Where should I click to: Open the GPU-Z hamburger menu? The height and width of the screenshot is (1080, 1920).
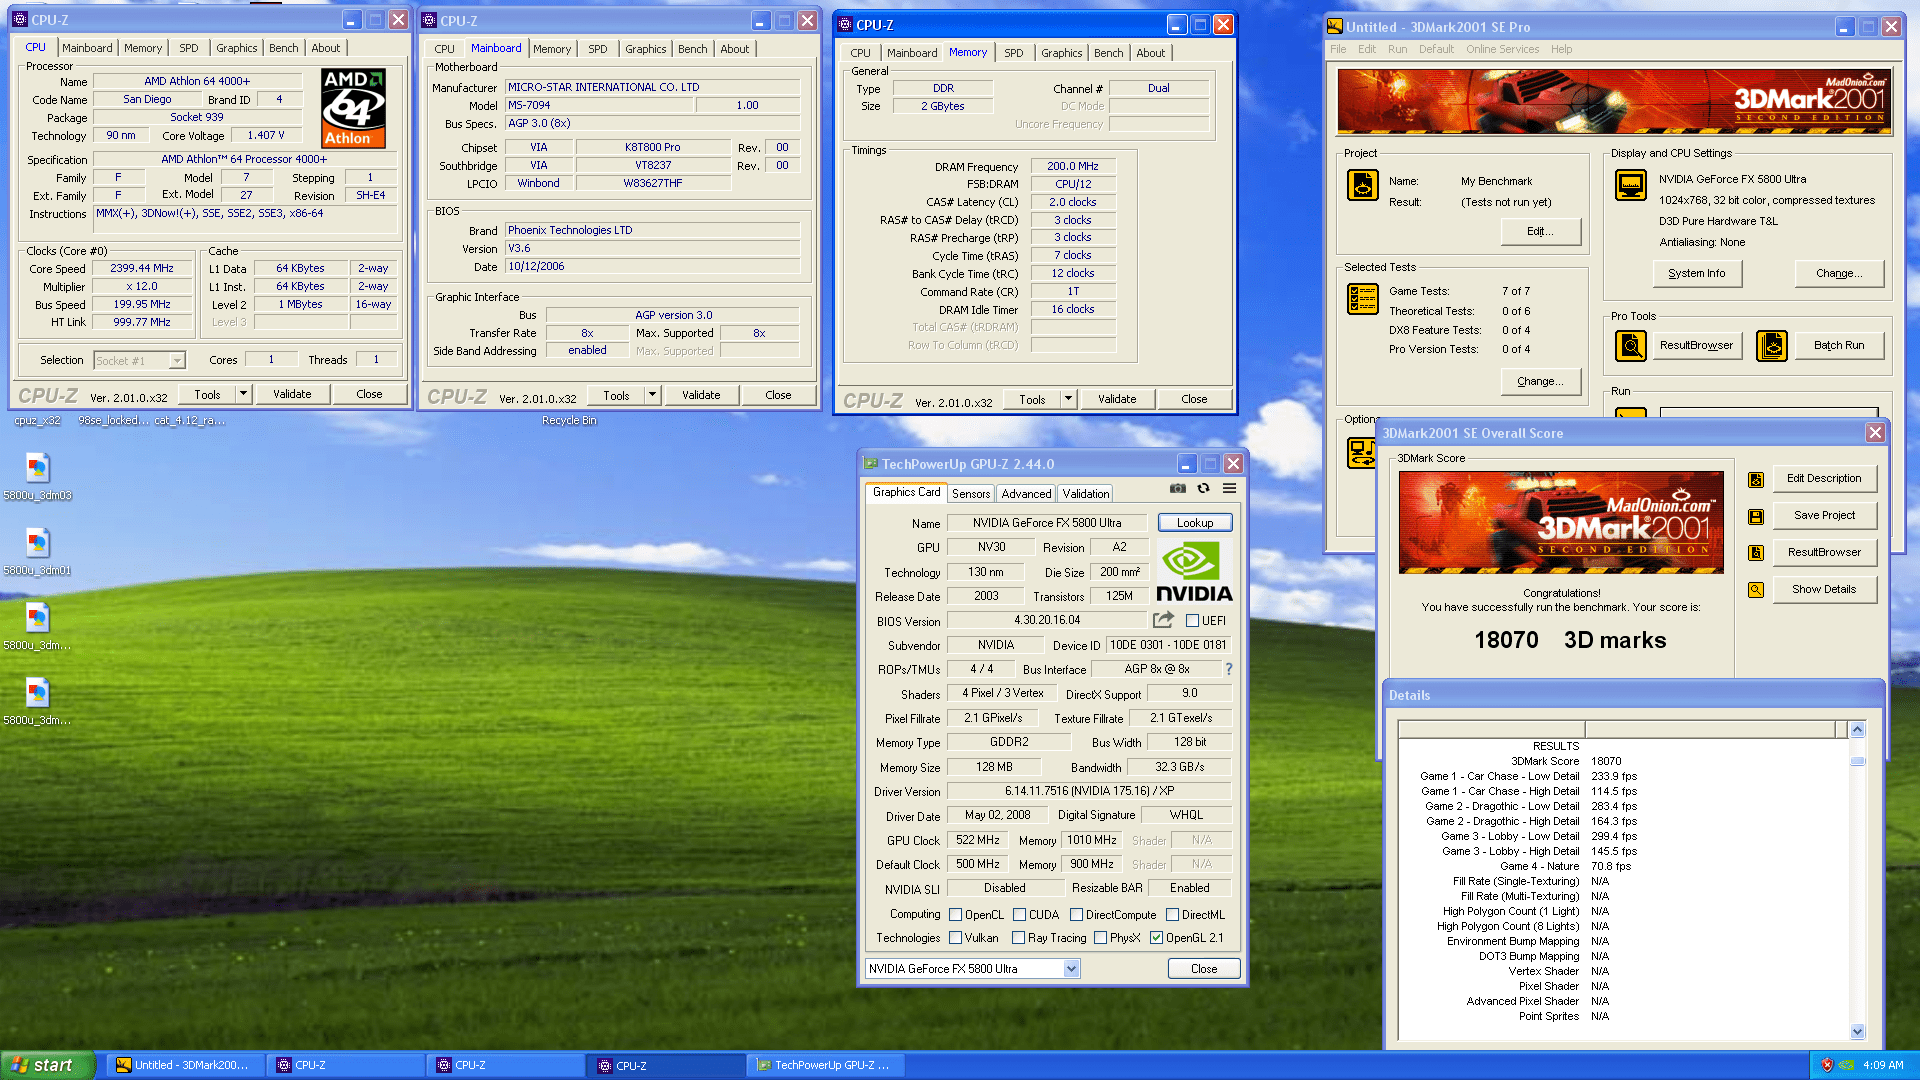click(x=1230, y=489)
